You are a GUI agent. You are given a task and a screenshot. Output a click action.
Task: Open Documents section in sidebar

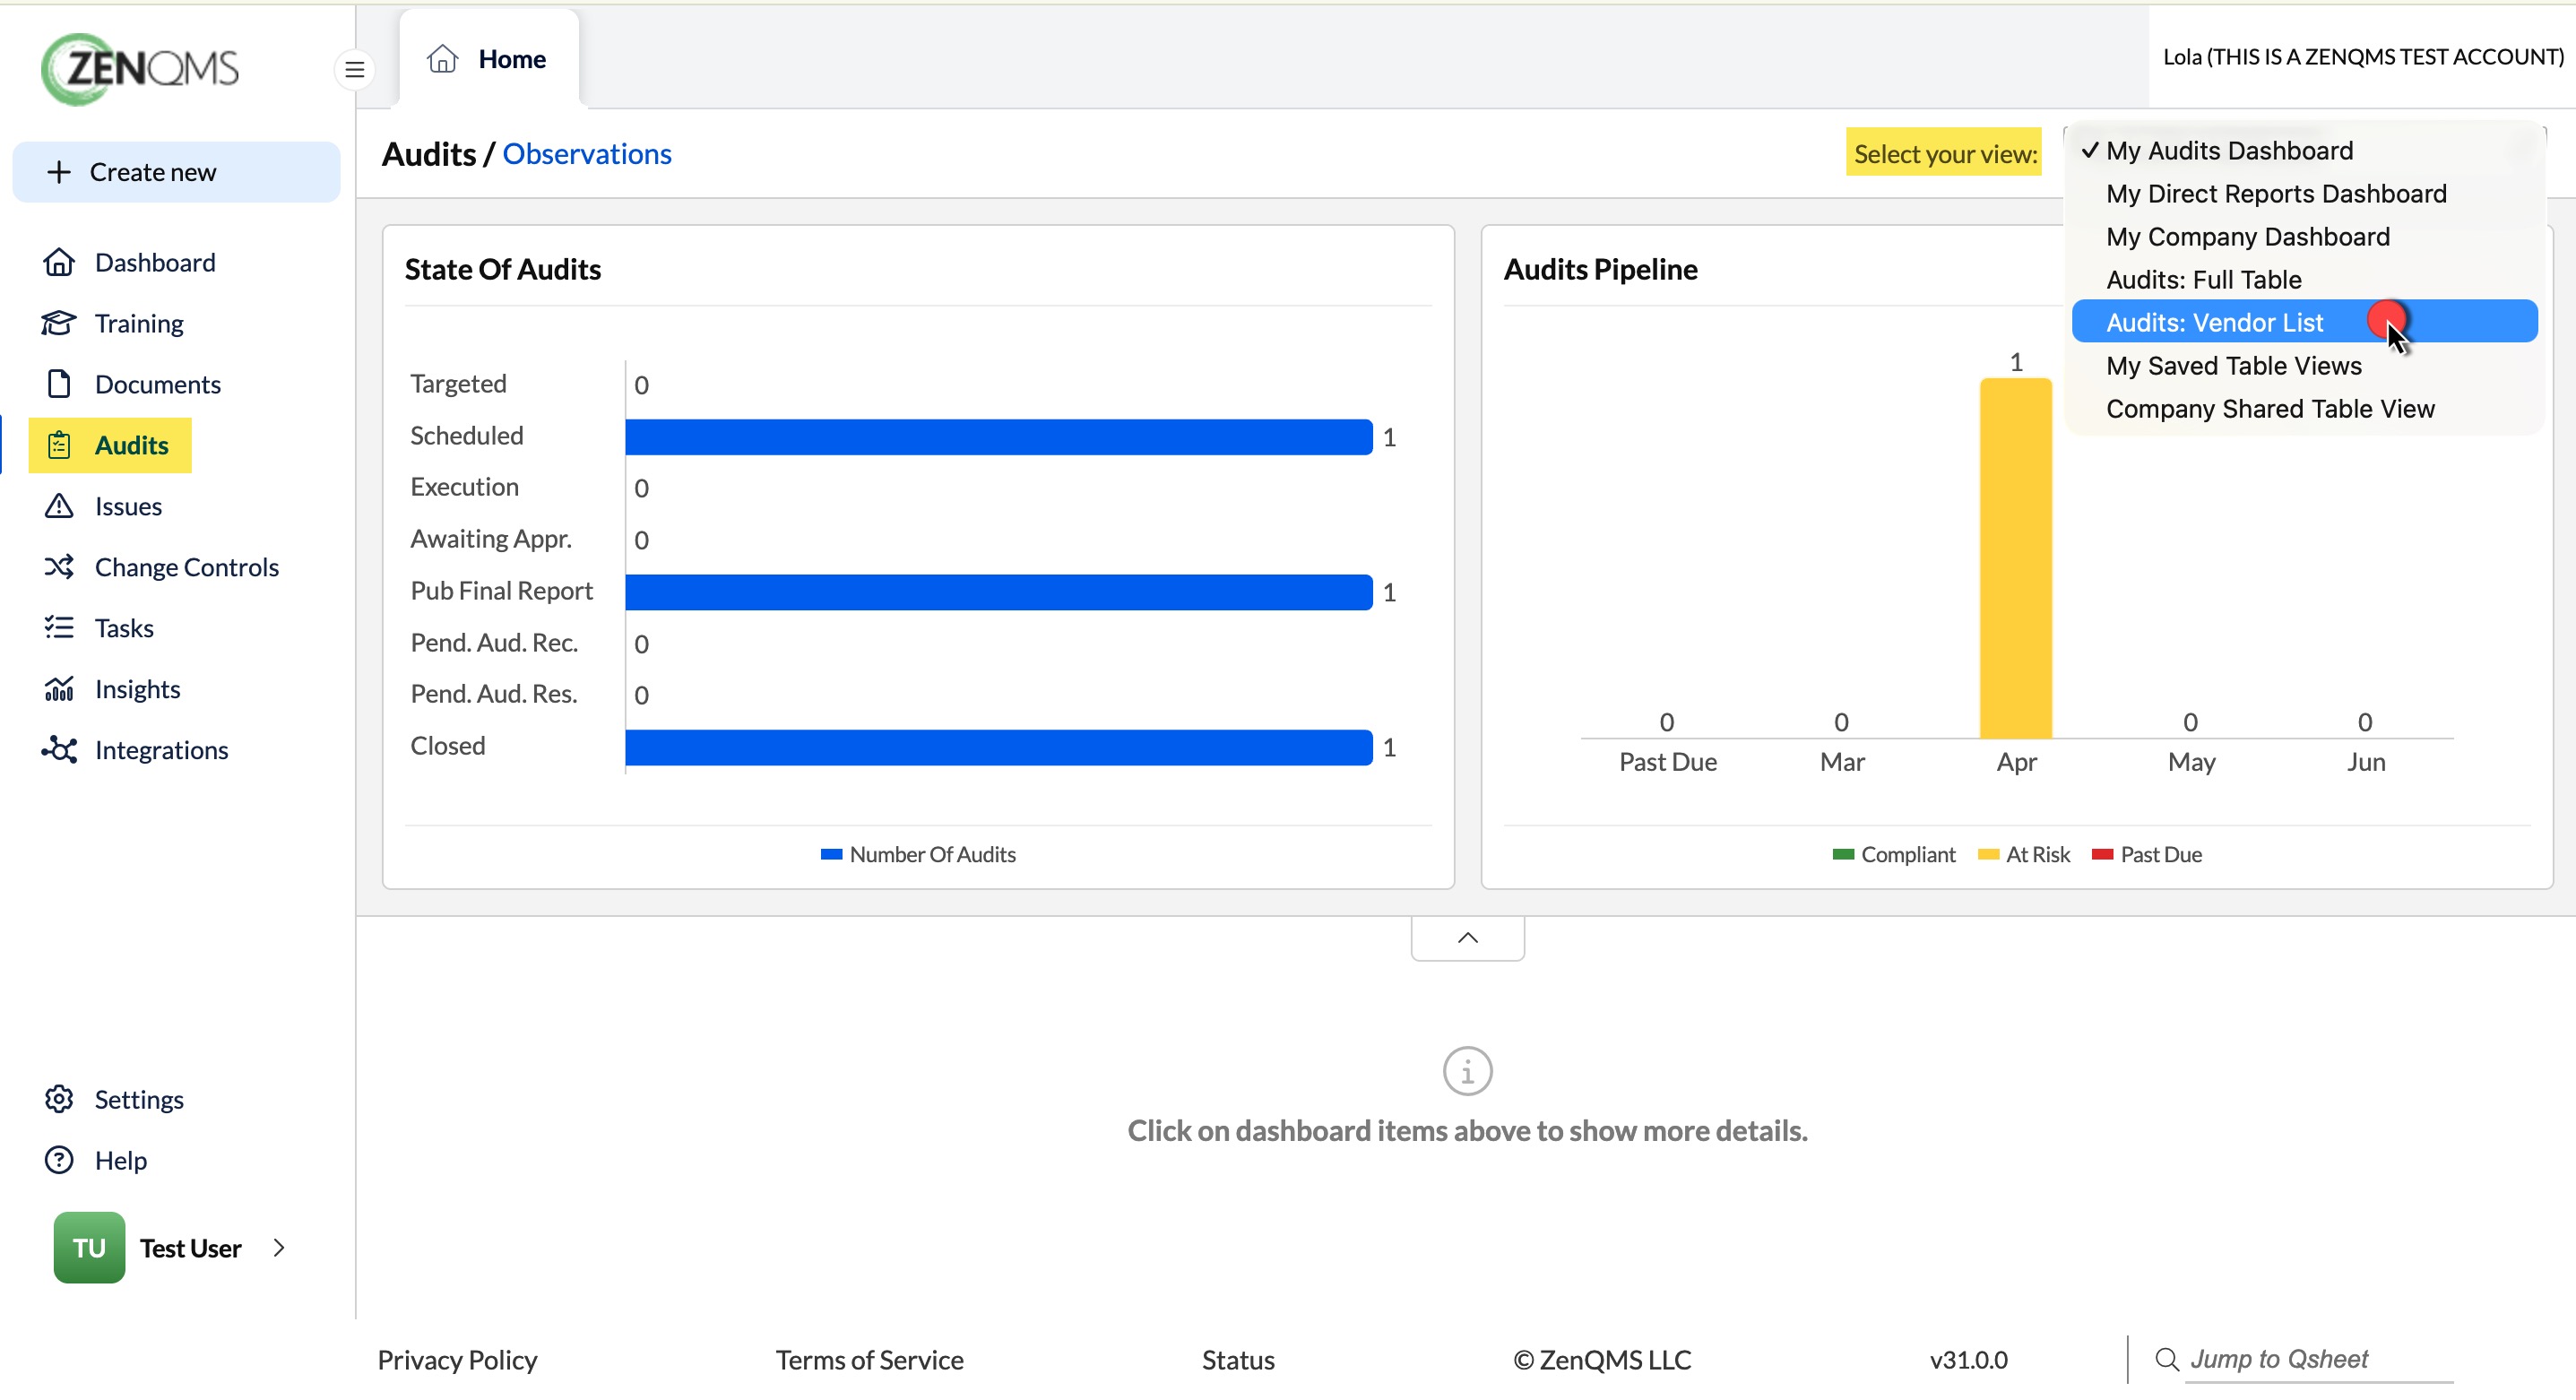(x=157, y=384)
